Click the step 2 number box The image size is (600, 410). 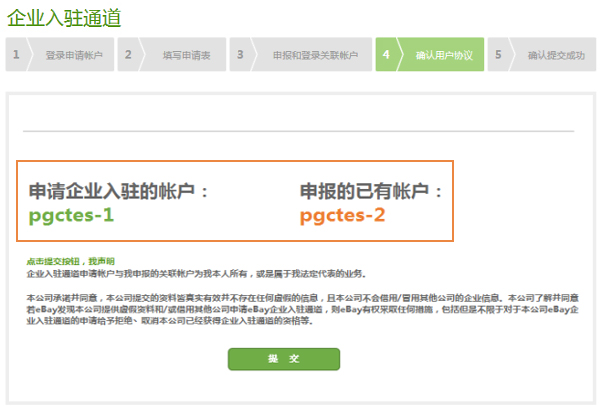(x=128, y=56)
